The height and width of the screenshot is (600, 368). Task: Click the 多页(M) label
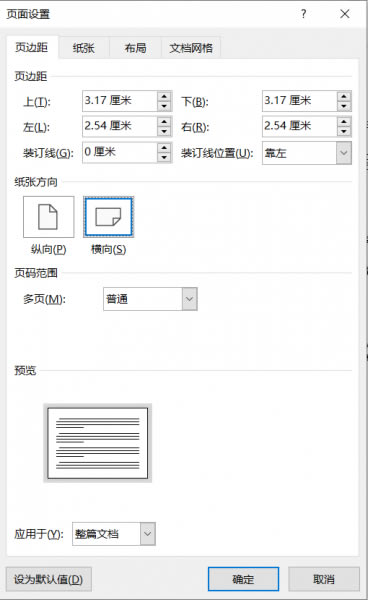(x=44, y=299)
